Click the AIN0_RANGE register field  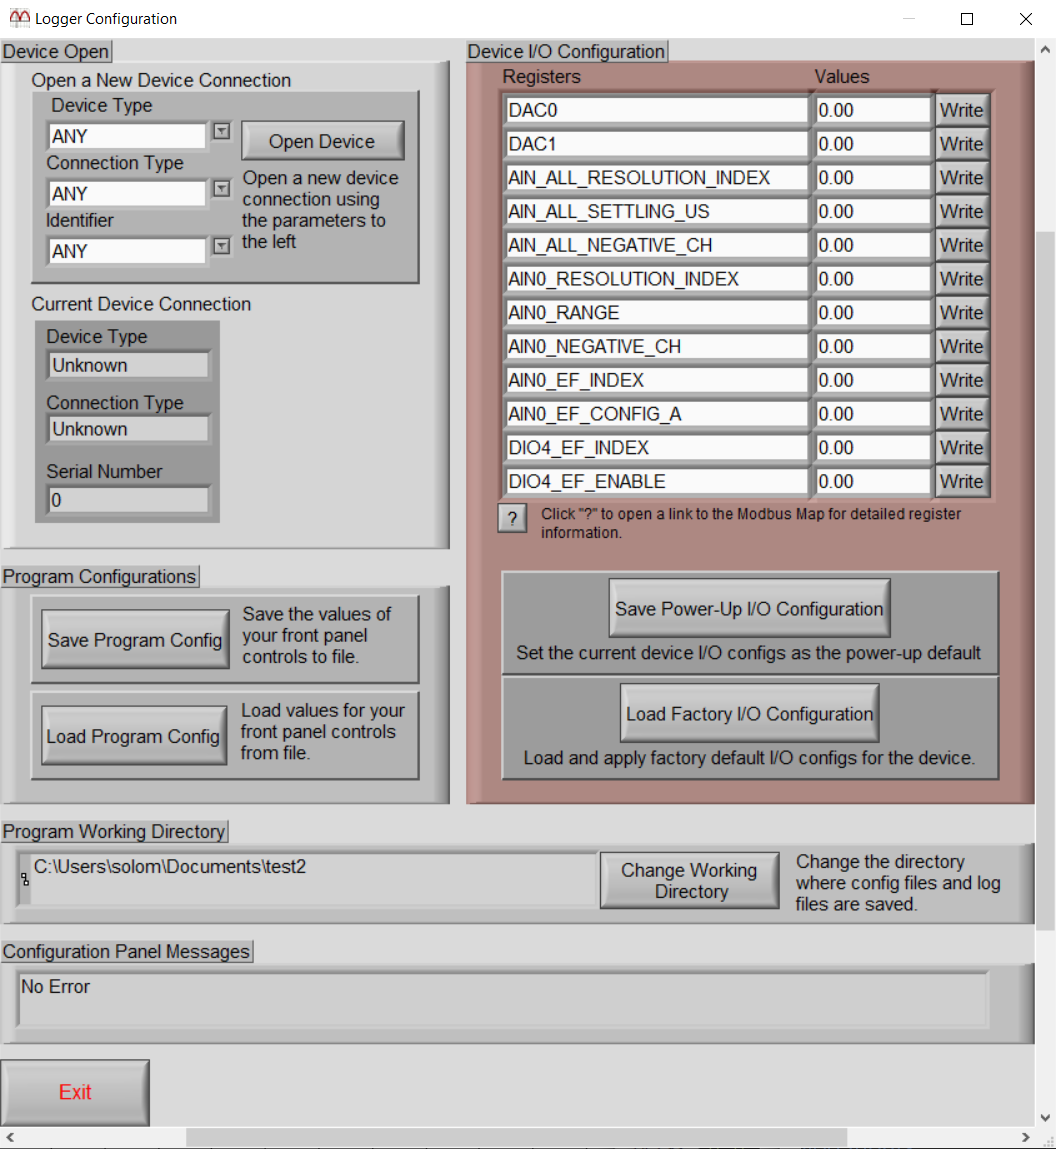(x=657, y=312)
